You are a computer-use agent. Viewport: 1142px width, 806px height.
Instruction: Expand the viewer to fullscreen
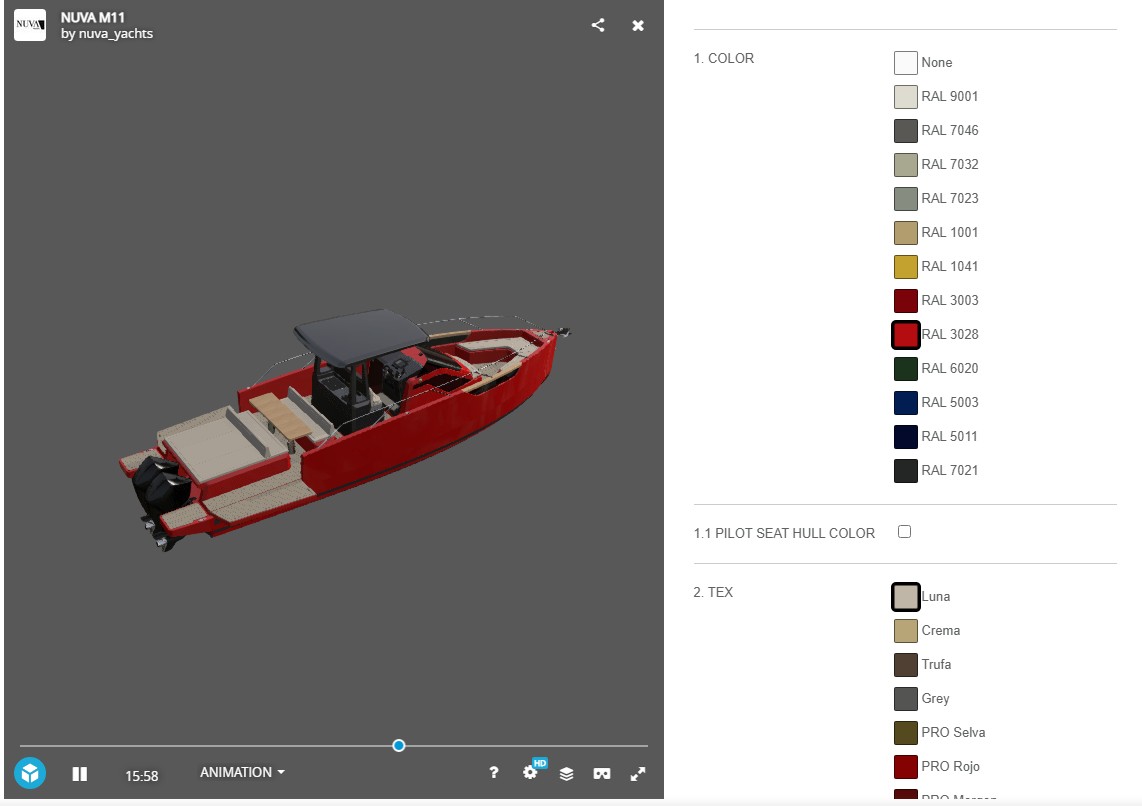pyautogui.click(x=637, y=772)
